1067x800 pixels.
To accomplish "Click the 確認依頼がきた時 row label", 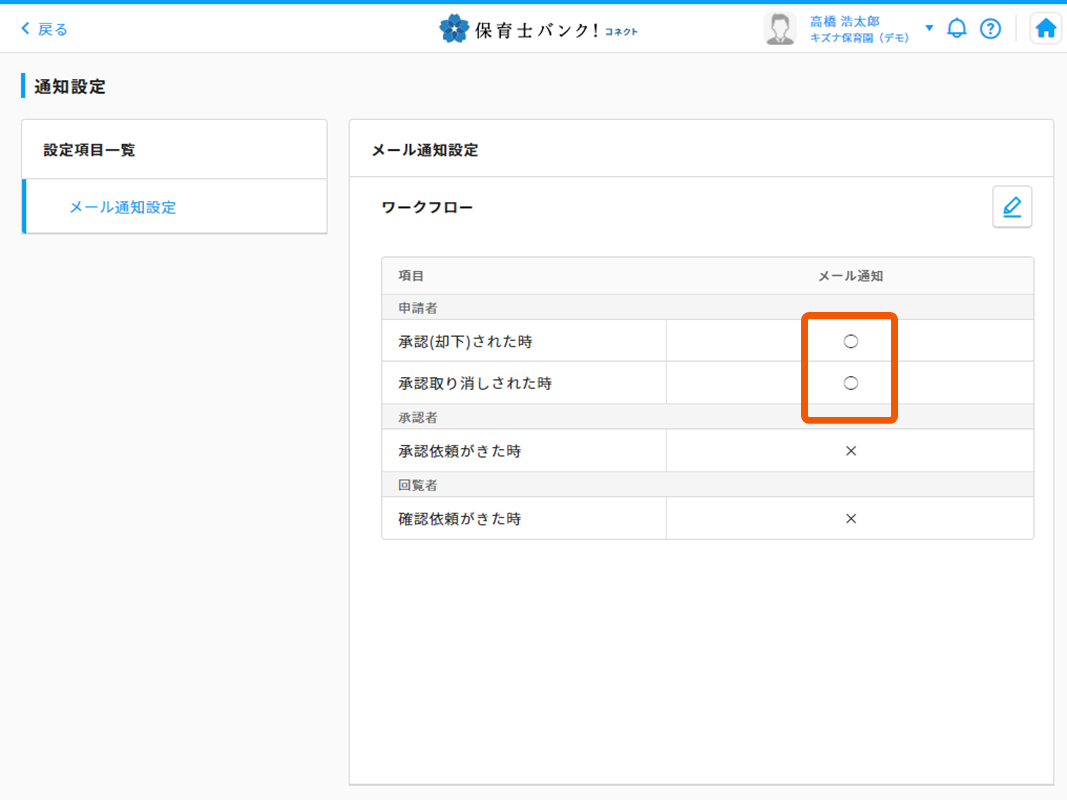I will pos(460,519).
